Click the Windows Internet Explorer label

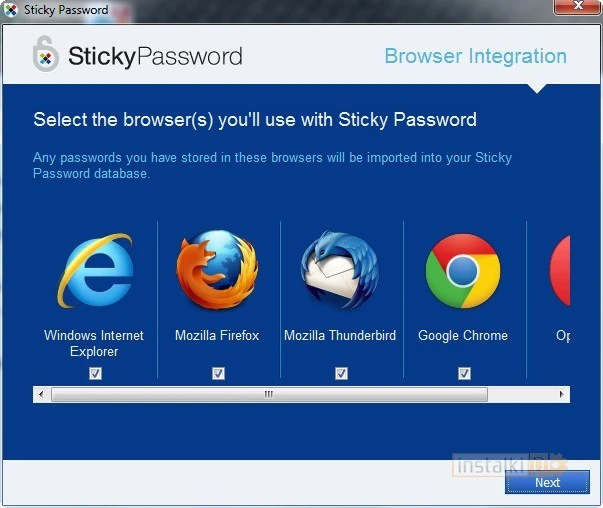94,343
